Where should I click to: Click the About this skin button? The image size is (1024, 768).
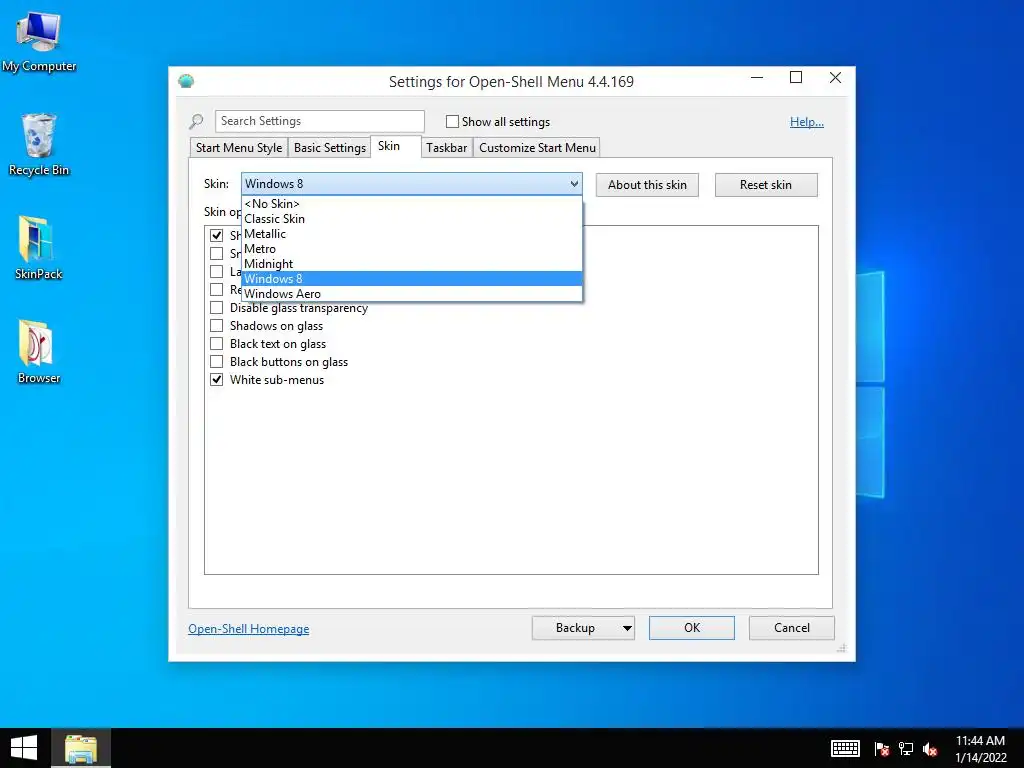tap(647, 185)
